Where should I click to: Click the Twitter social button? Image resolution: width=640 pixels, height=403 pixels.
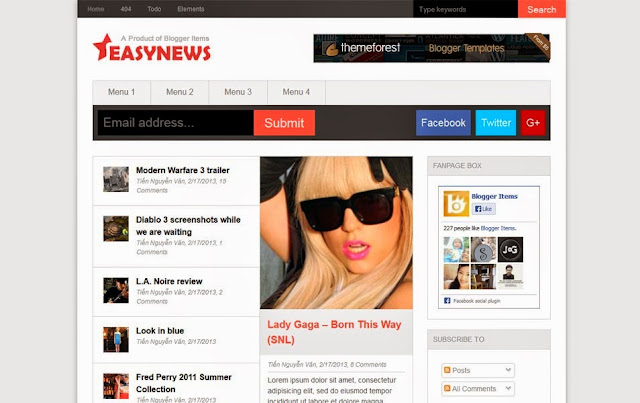(x=496, y=123)
